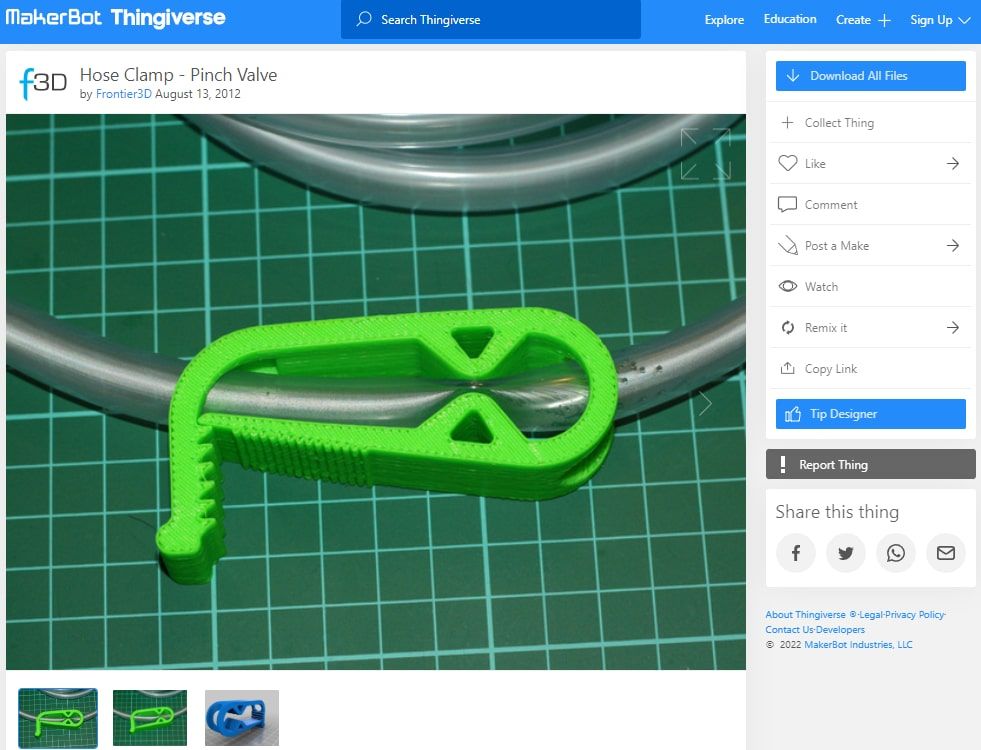The image size is (981, 750).
Task: Open the Education menu
Action: pyautogui.click(x=789, y=19)
